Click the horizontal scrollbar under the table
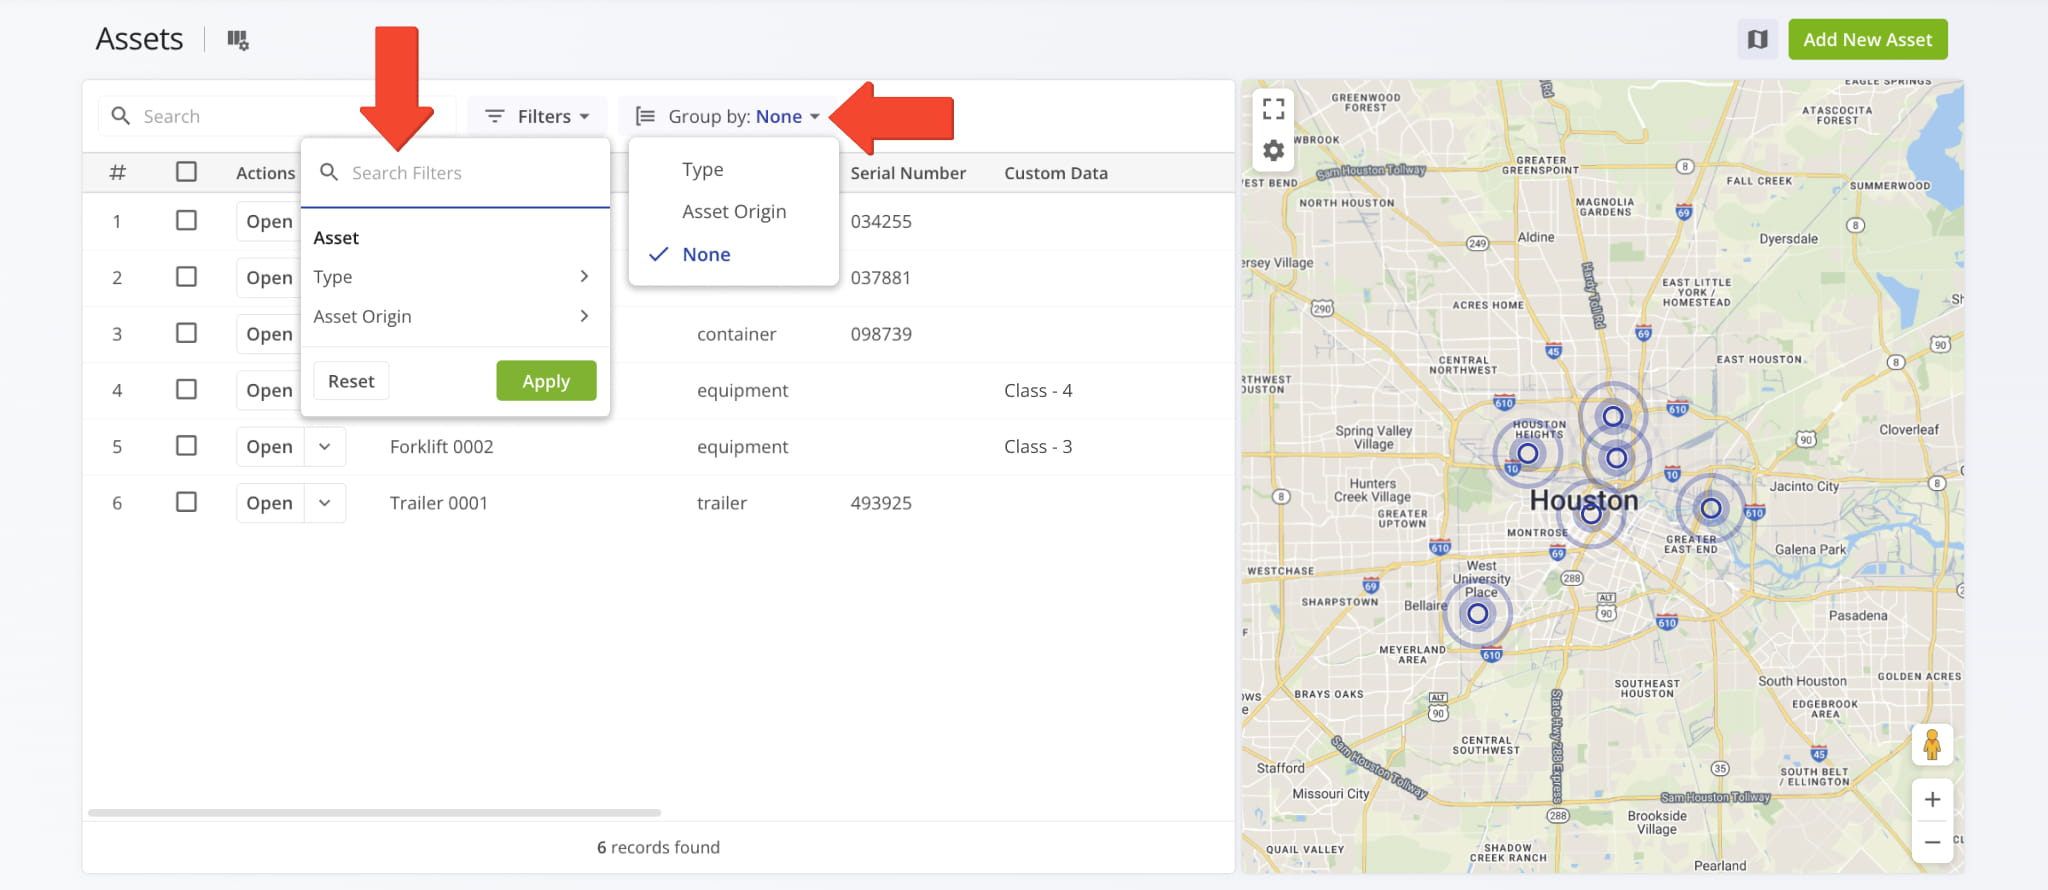This screenshot has height=890, width=2048. [x=374, y=813]
